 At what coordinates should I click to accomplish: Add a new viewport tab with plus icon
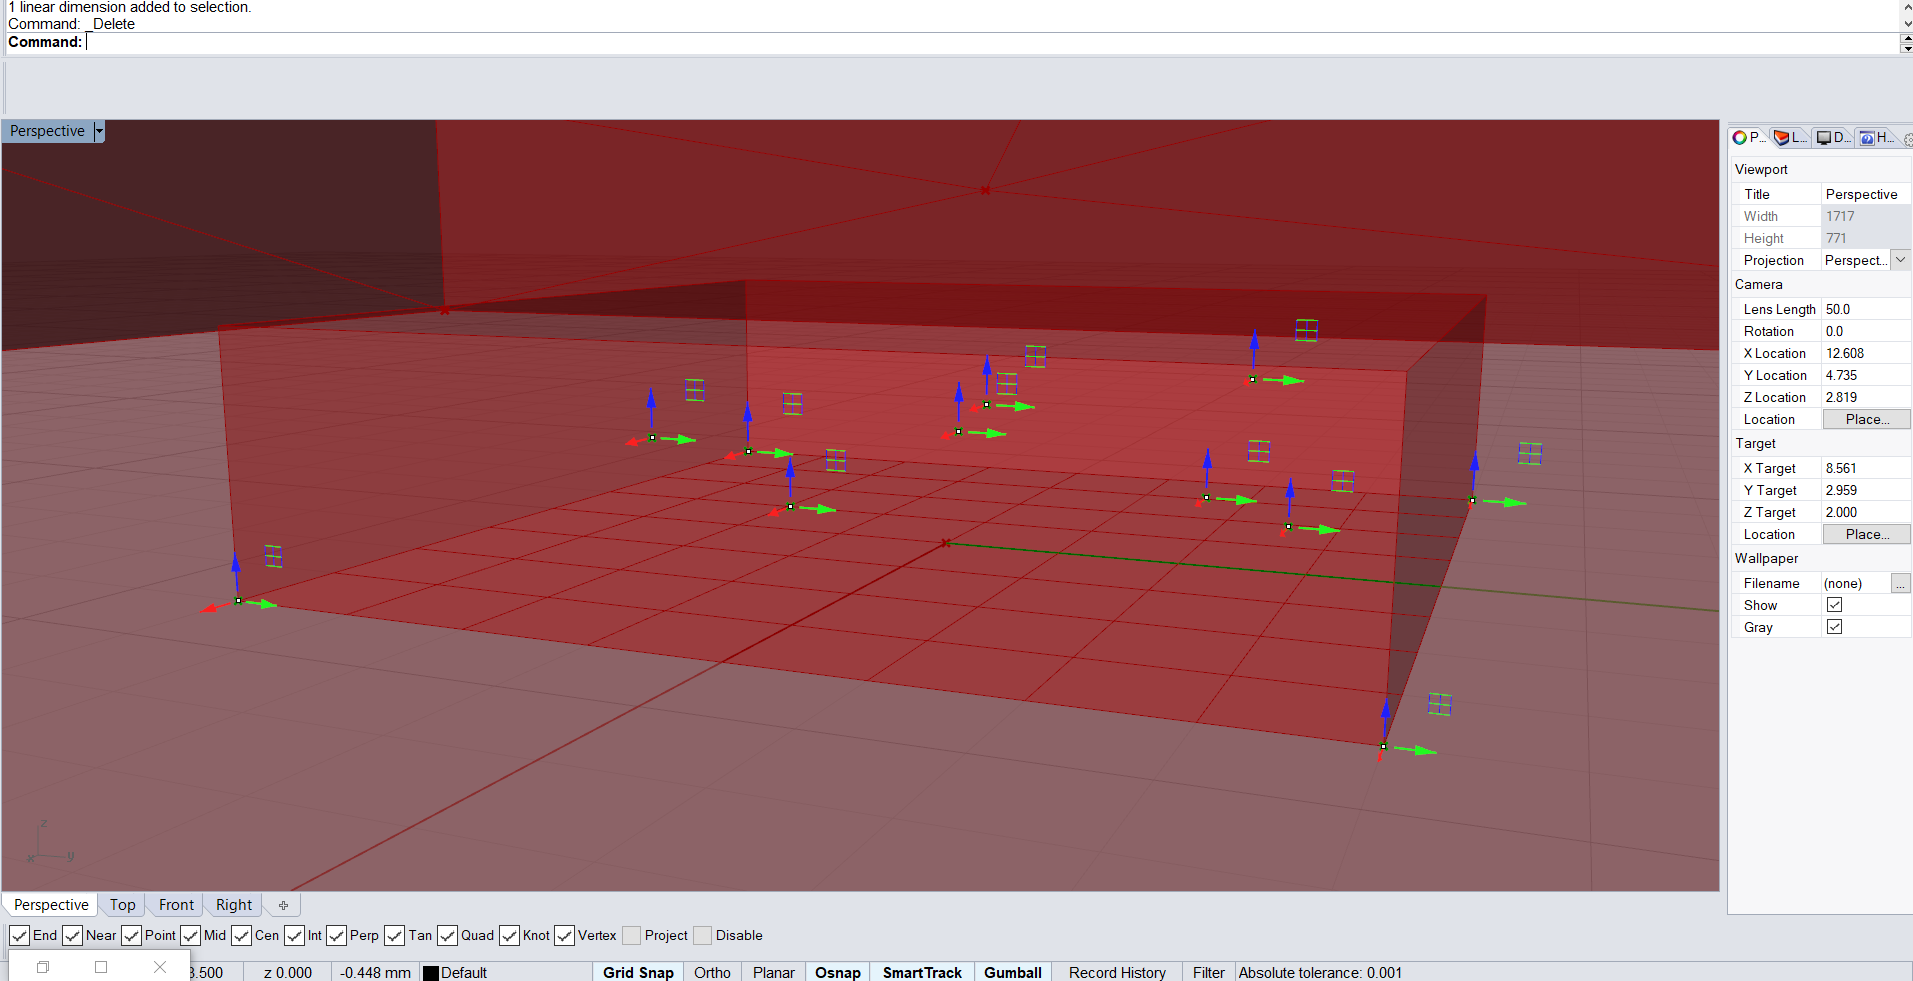[283, 905]
